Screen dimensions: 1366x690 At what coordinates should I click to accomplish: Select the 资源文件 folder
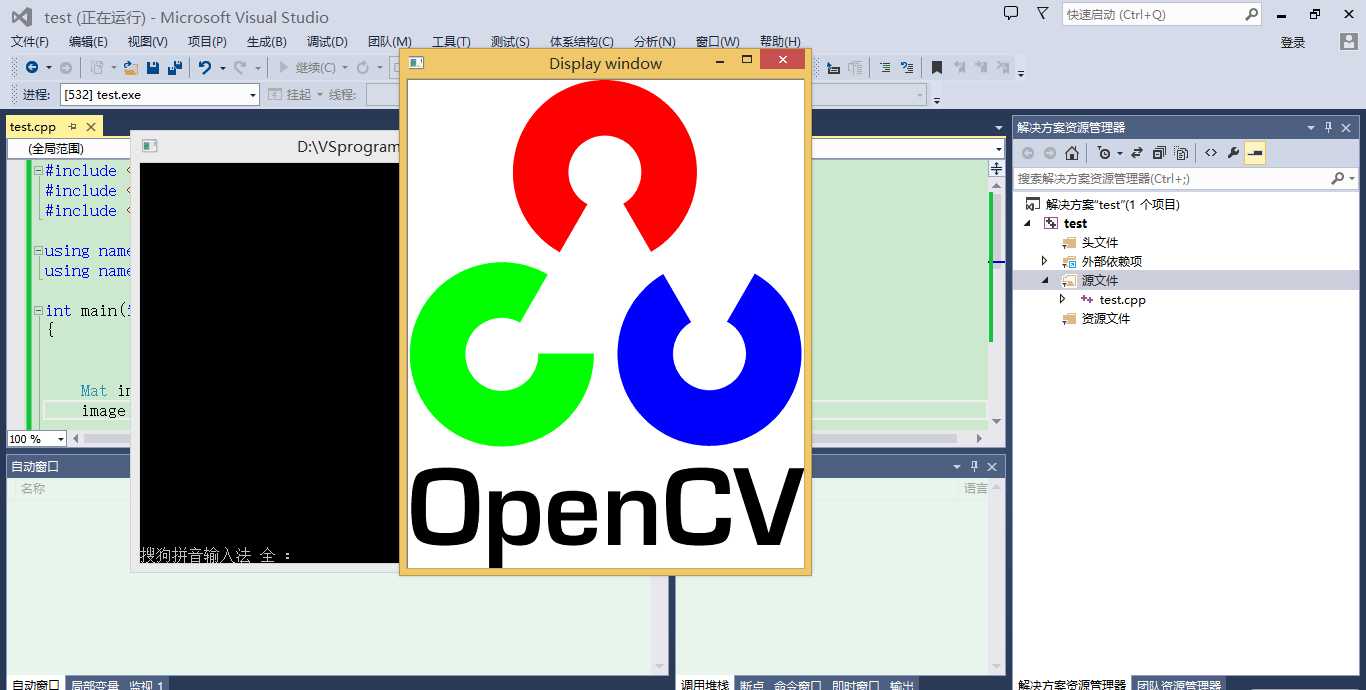(1106, 318)
